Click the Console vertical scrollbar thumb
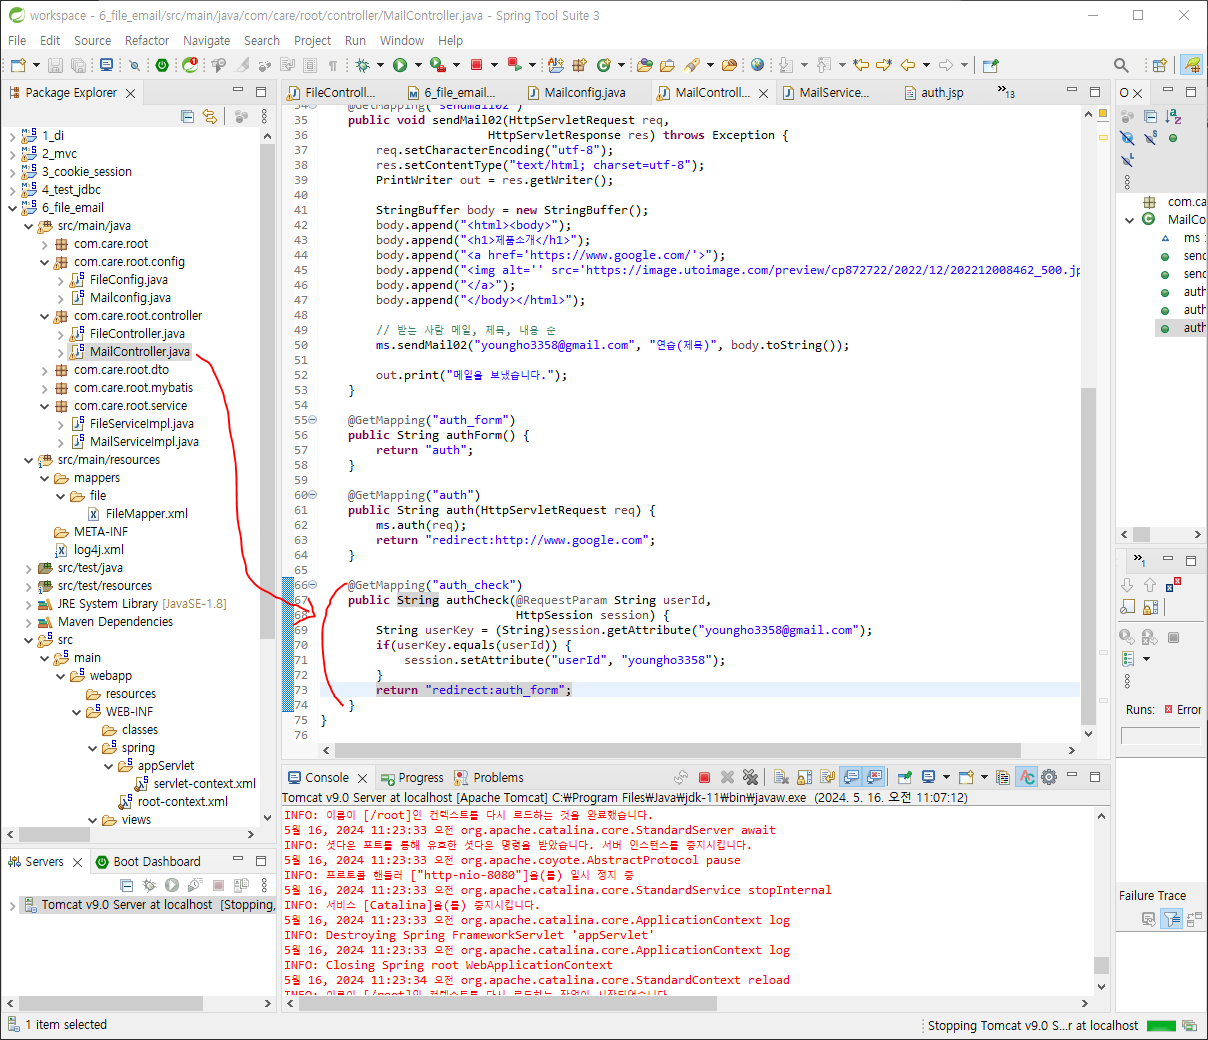This screenshot has height=1040, width=1208. (x=1101, y=965)
